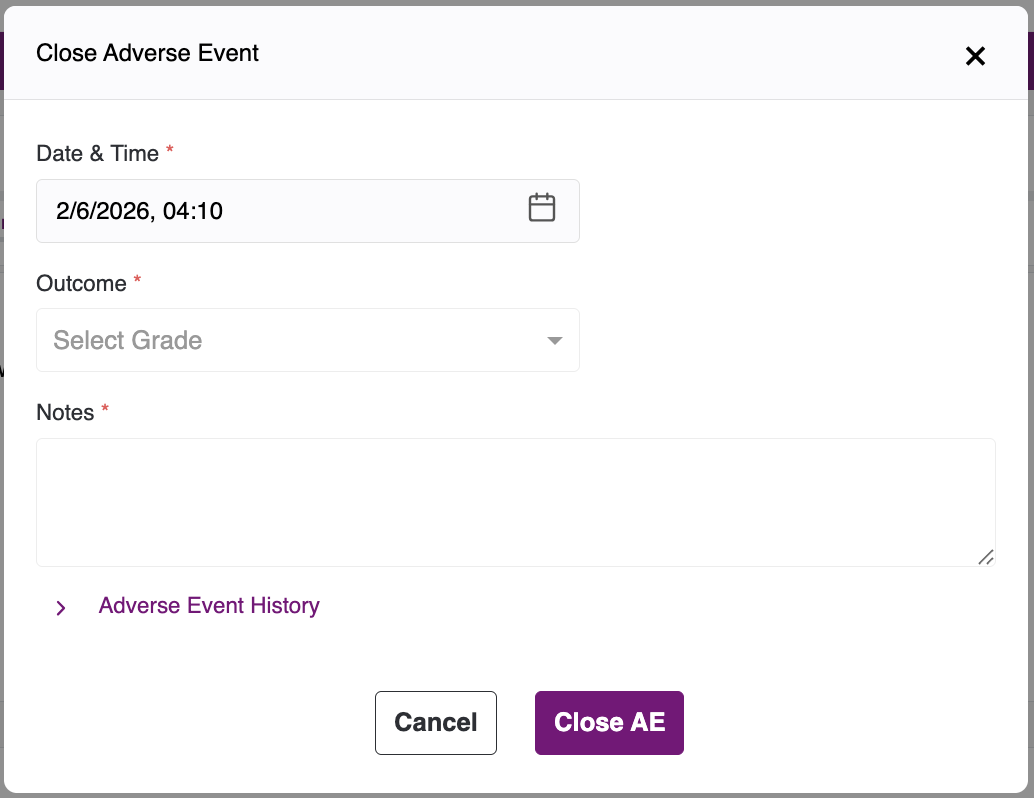Click the purple Close AE button
Image resolution: width=1034 pixels, height=798 pixels.
609,722
